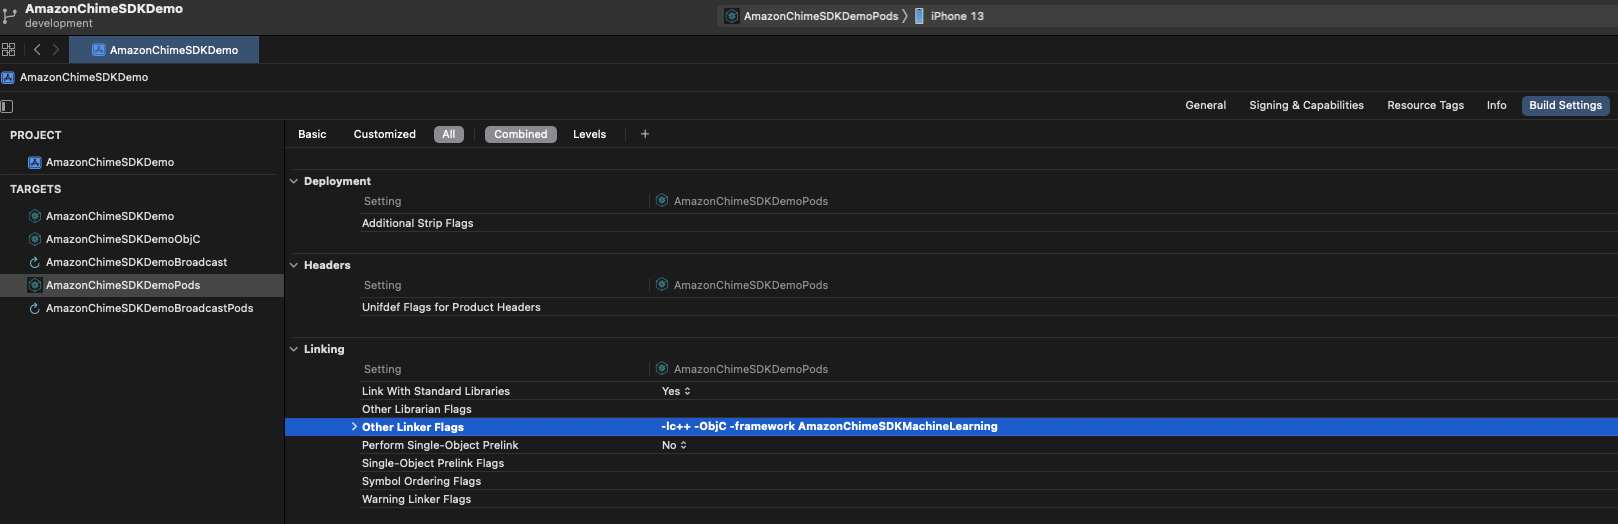The height and width of the screenshot is (524, 1618).
Task: Select the Build Settings tab
Action: tap(1565, 105)
